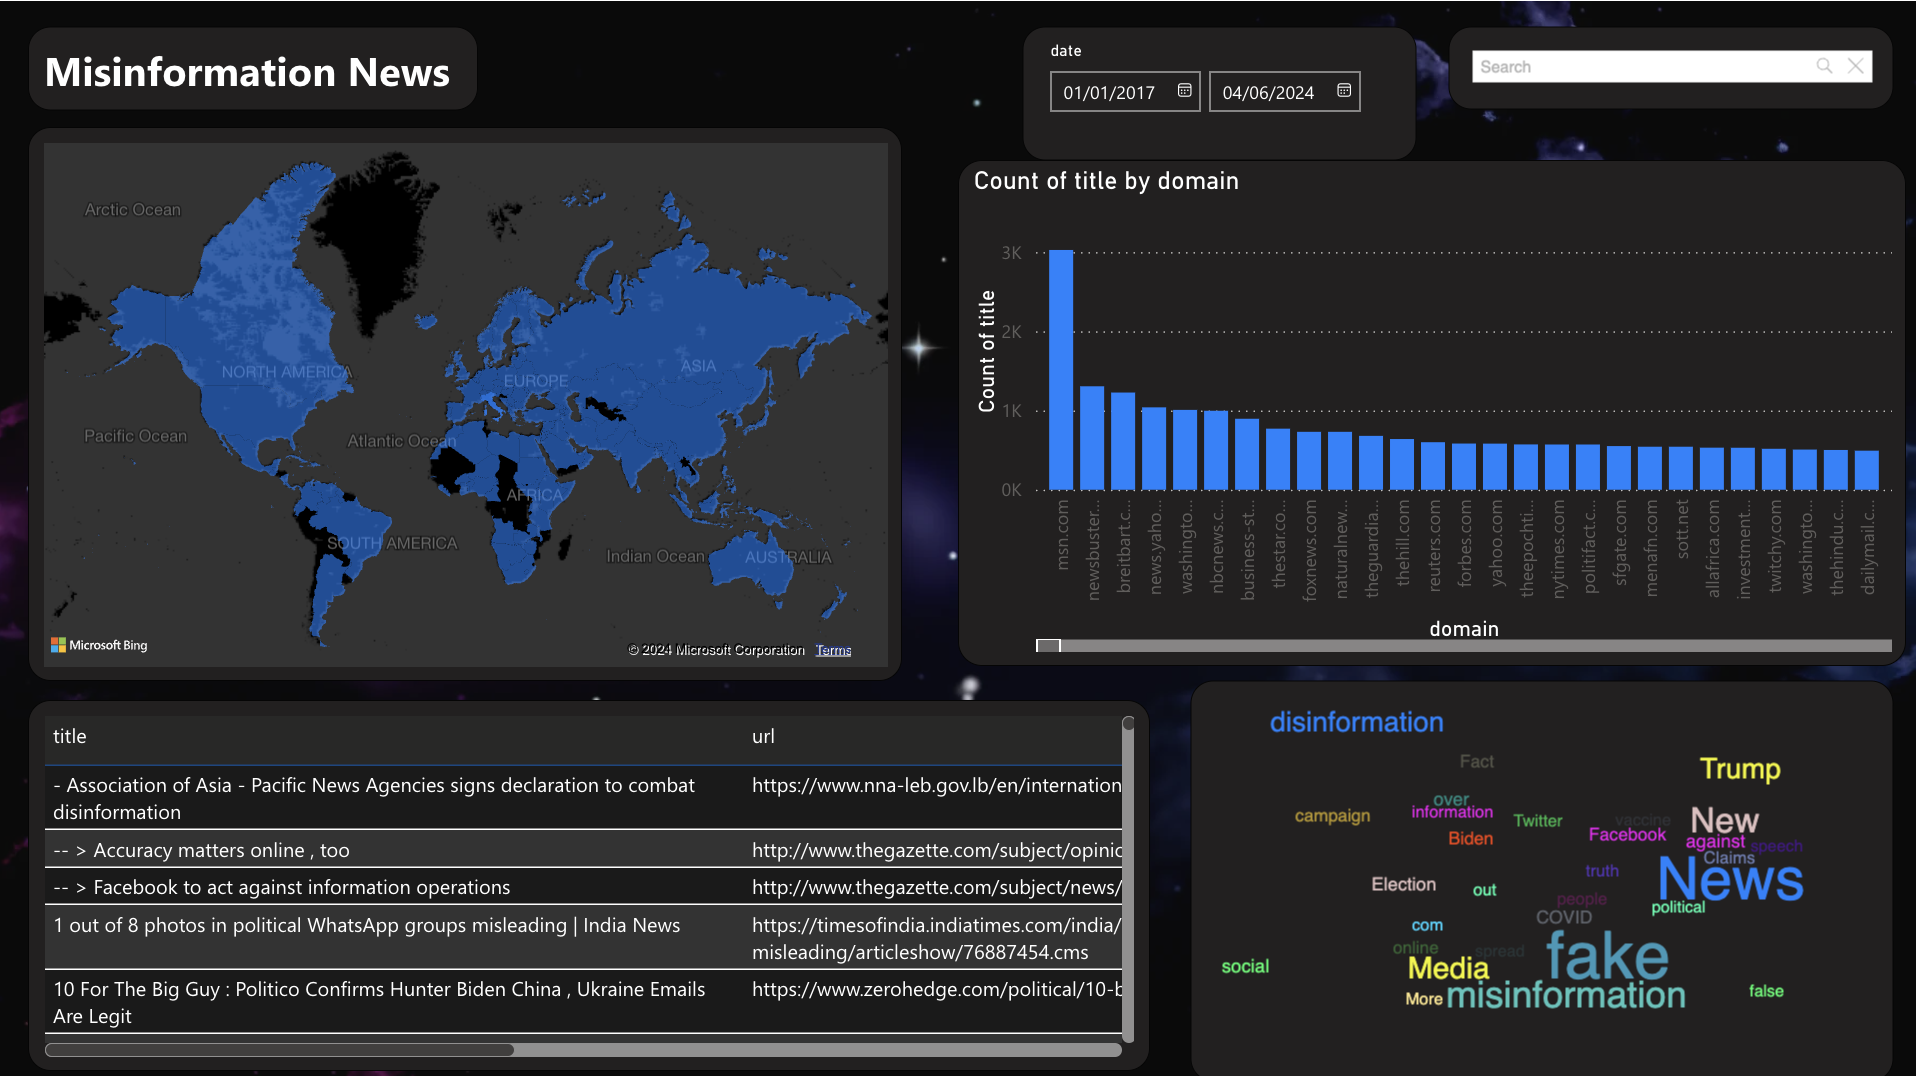Open the start date calendar picker icon
Viewport: 1916px width, 1076px height.
[1184, 91]
